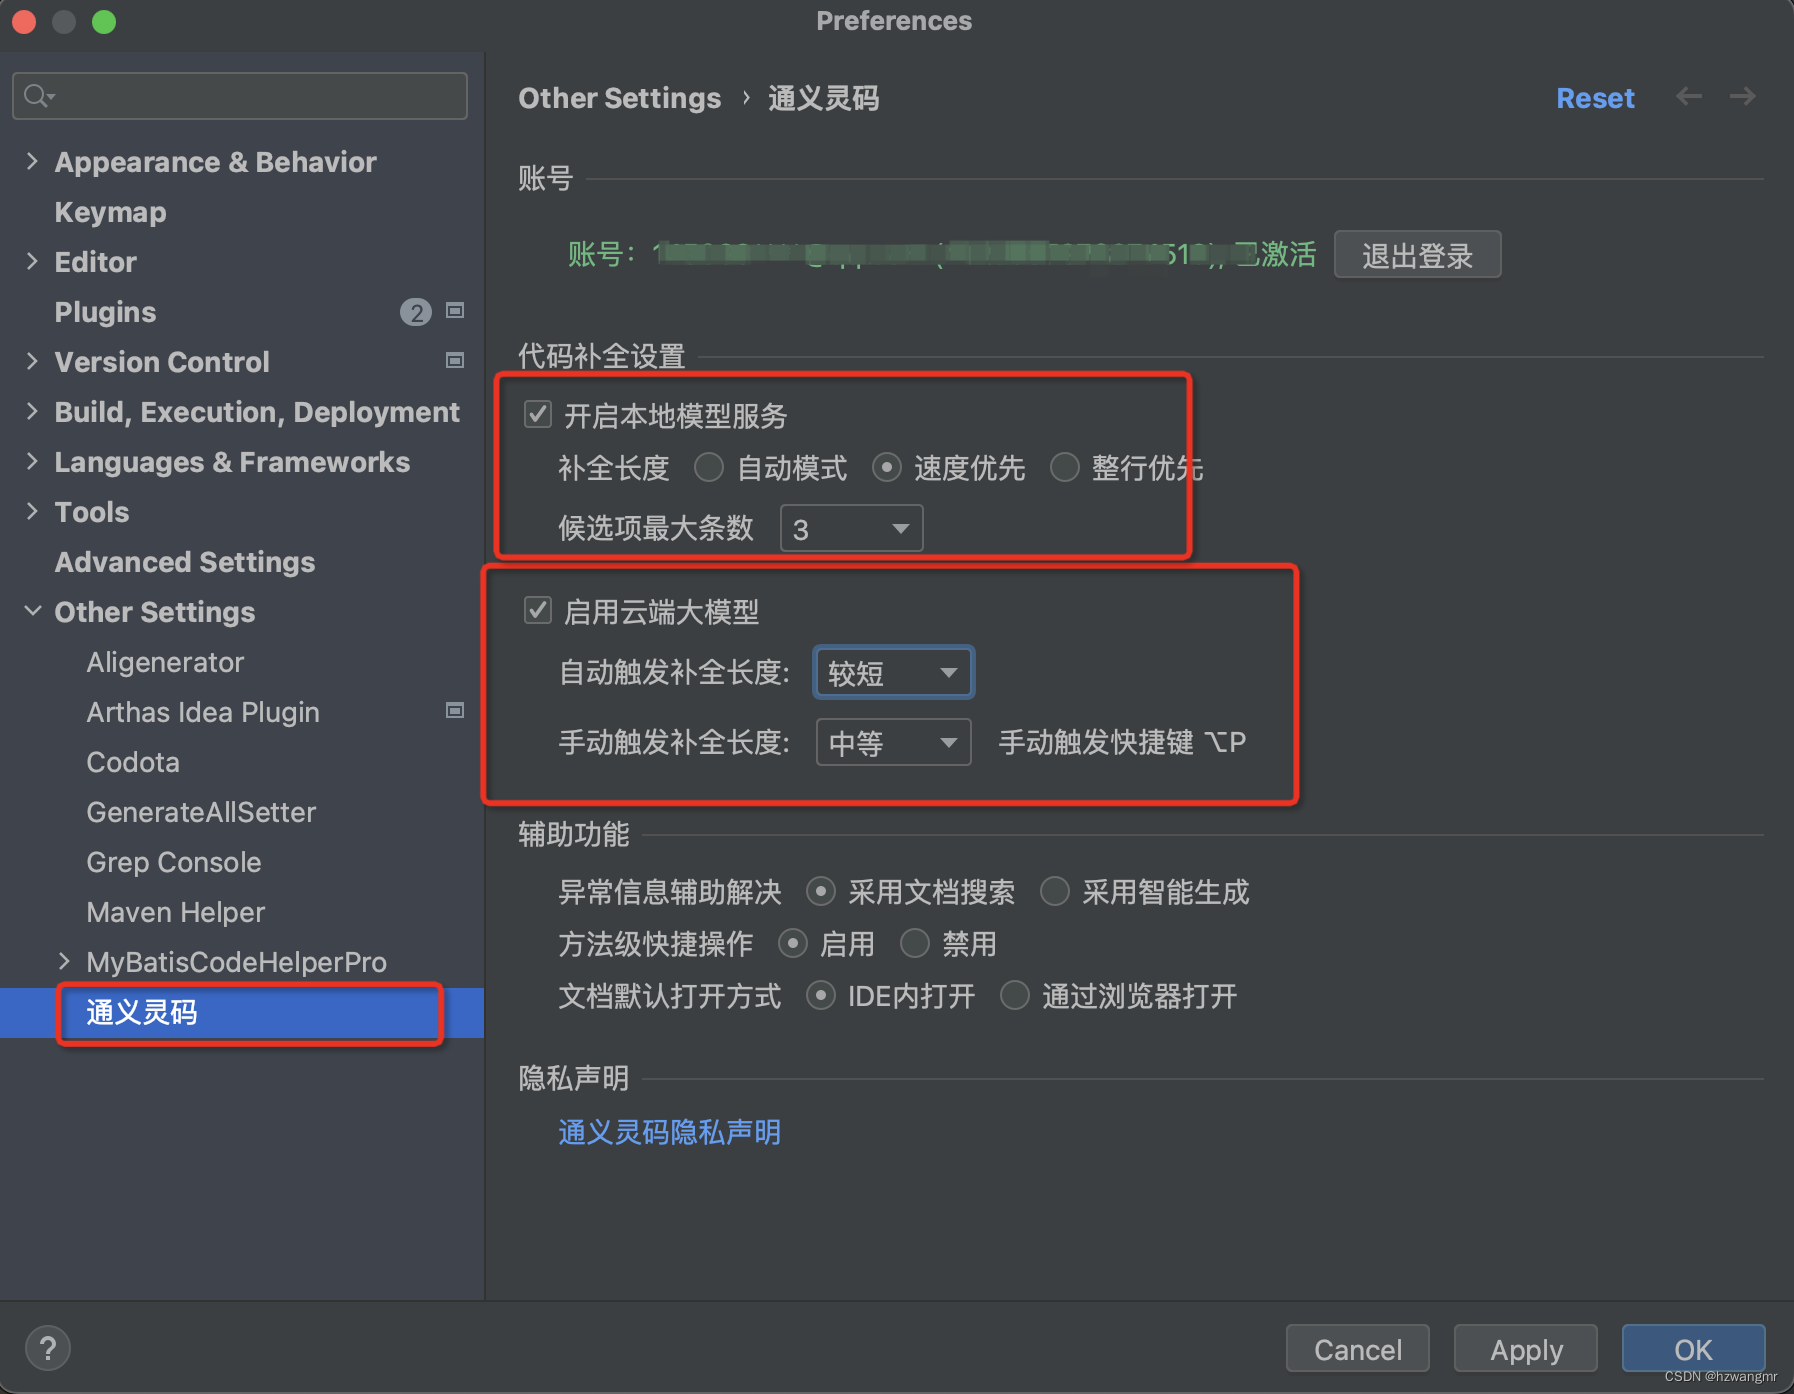This screenshot has height=1394, width=1794.
Task: Expand Languages & Frameworks chevron
Action: 32,461
